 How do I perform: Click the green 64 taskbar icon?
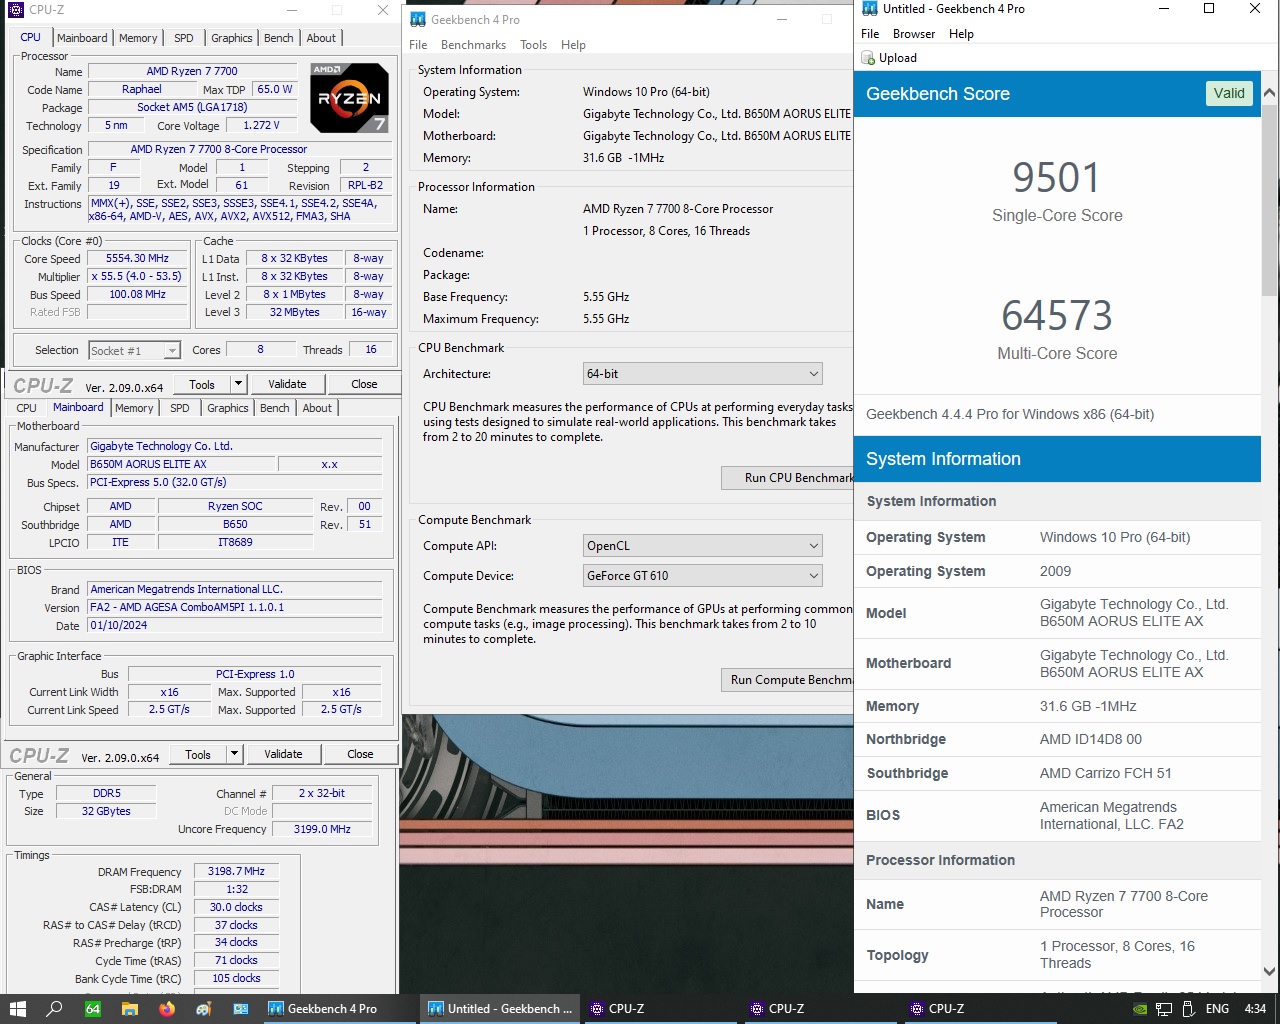click(93, 1009)
